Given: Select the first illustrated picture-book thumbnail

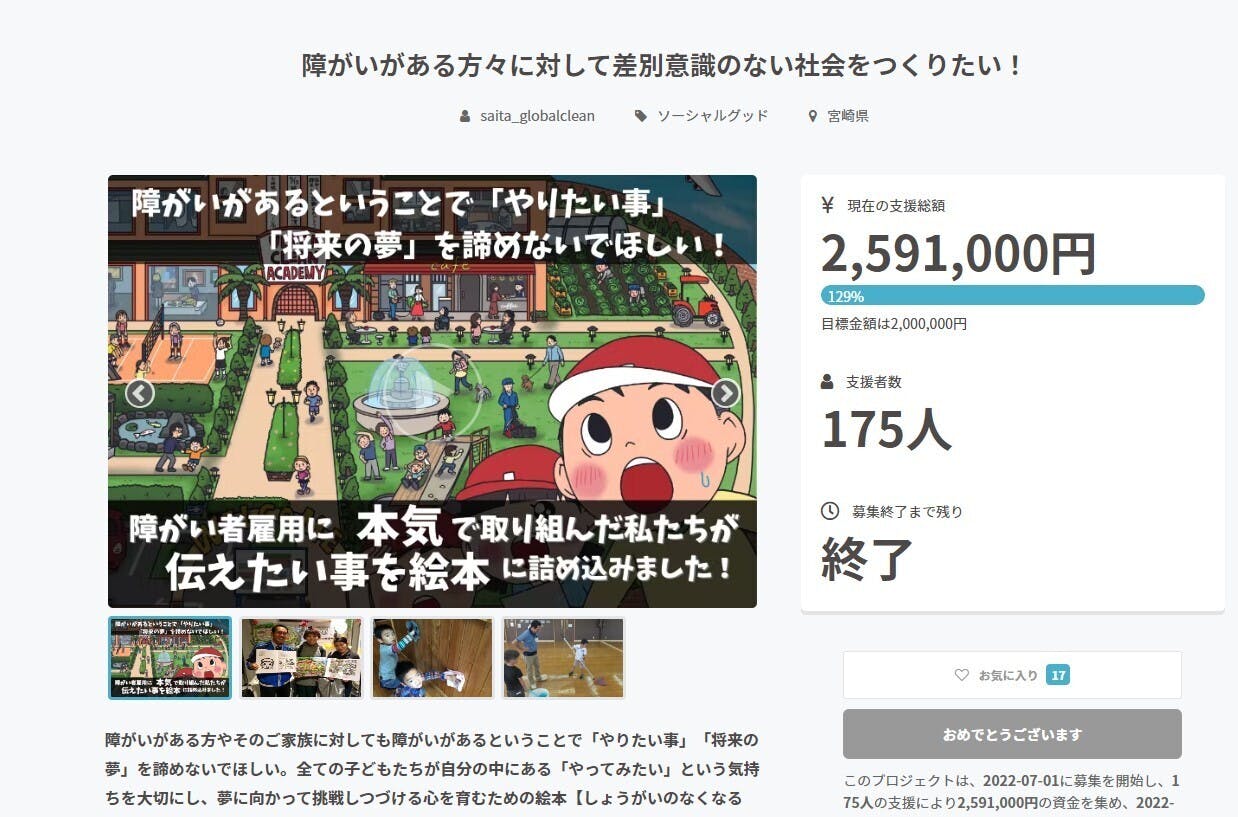Looking at the screenshot, I should tap(170, 657).
